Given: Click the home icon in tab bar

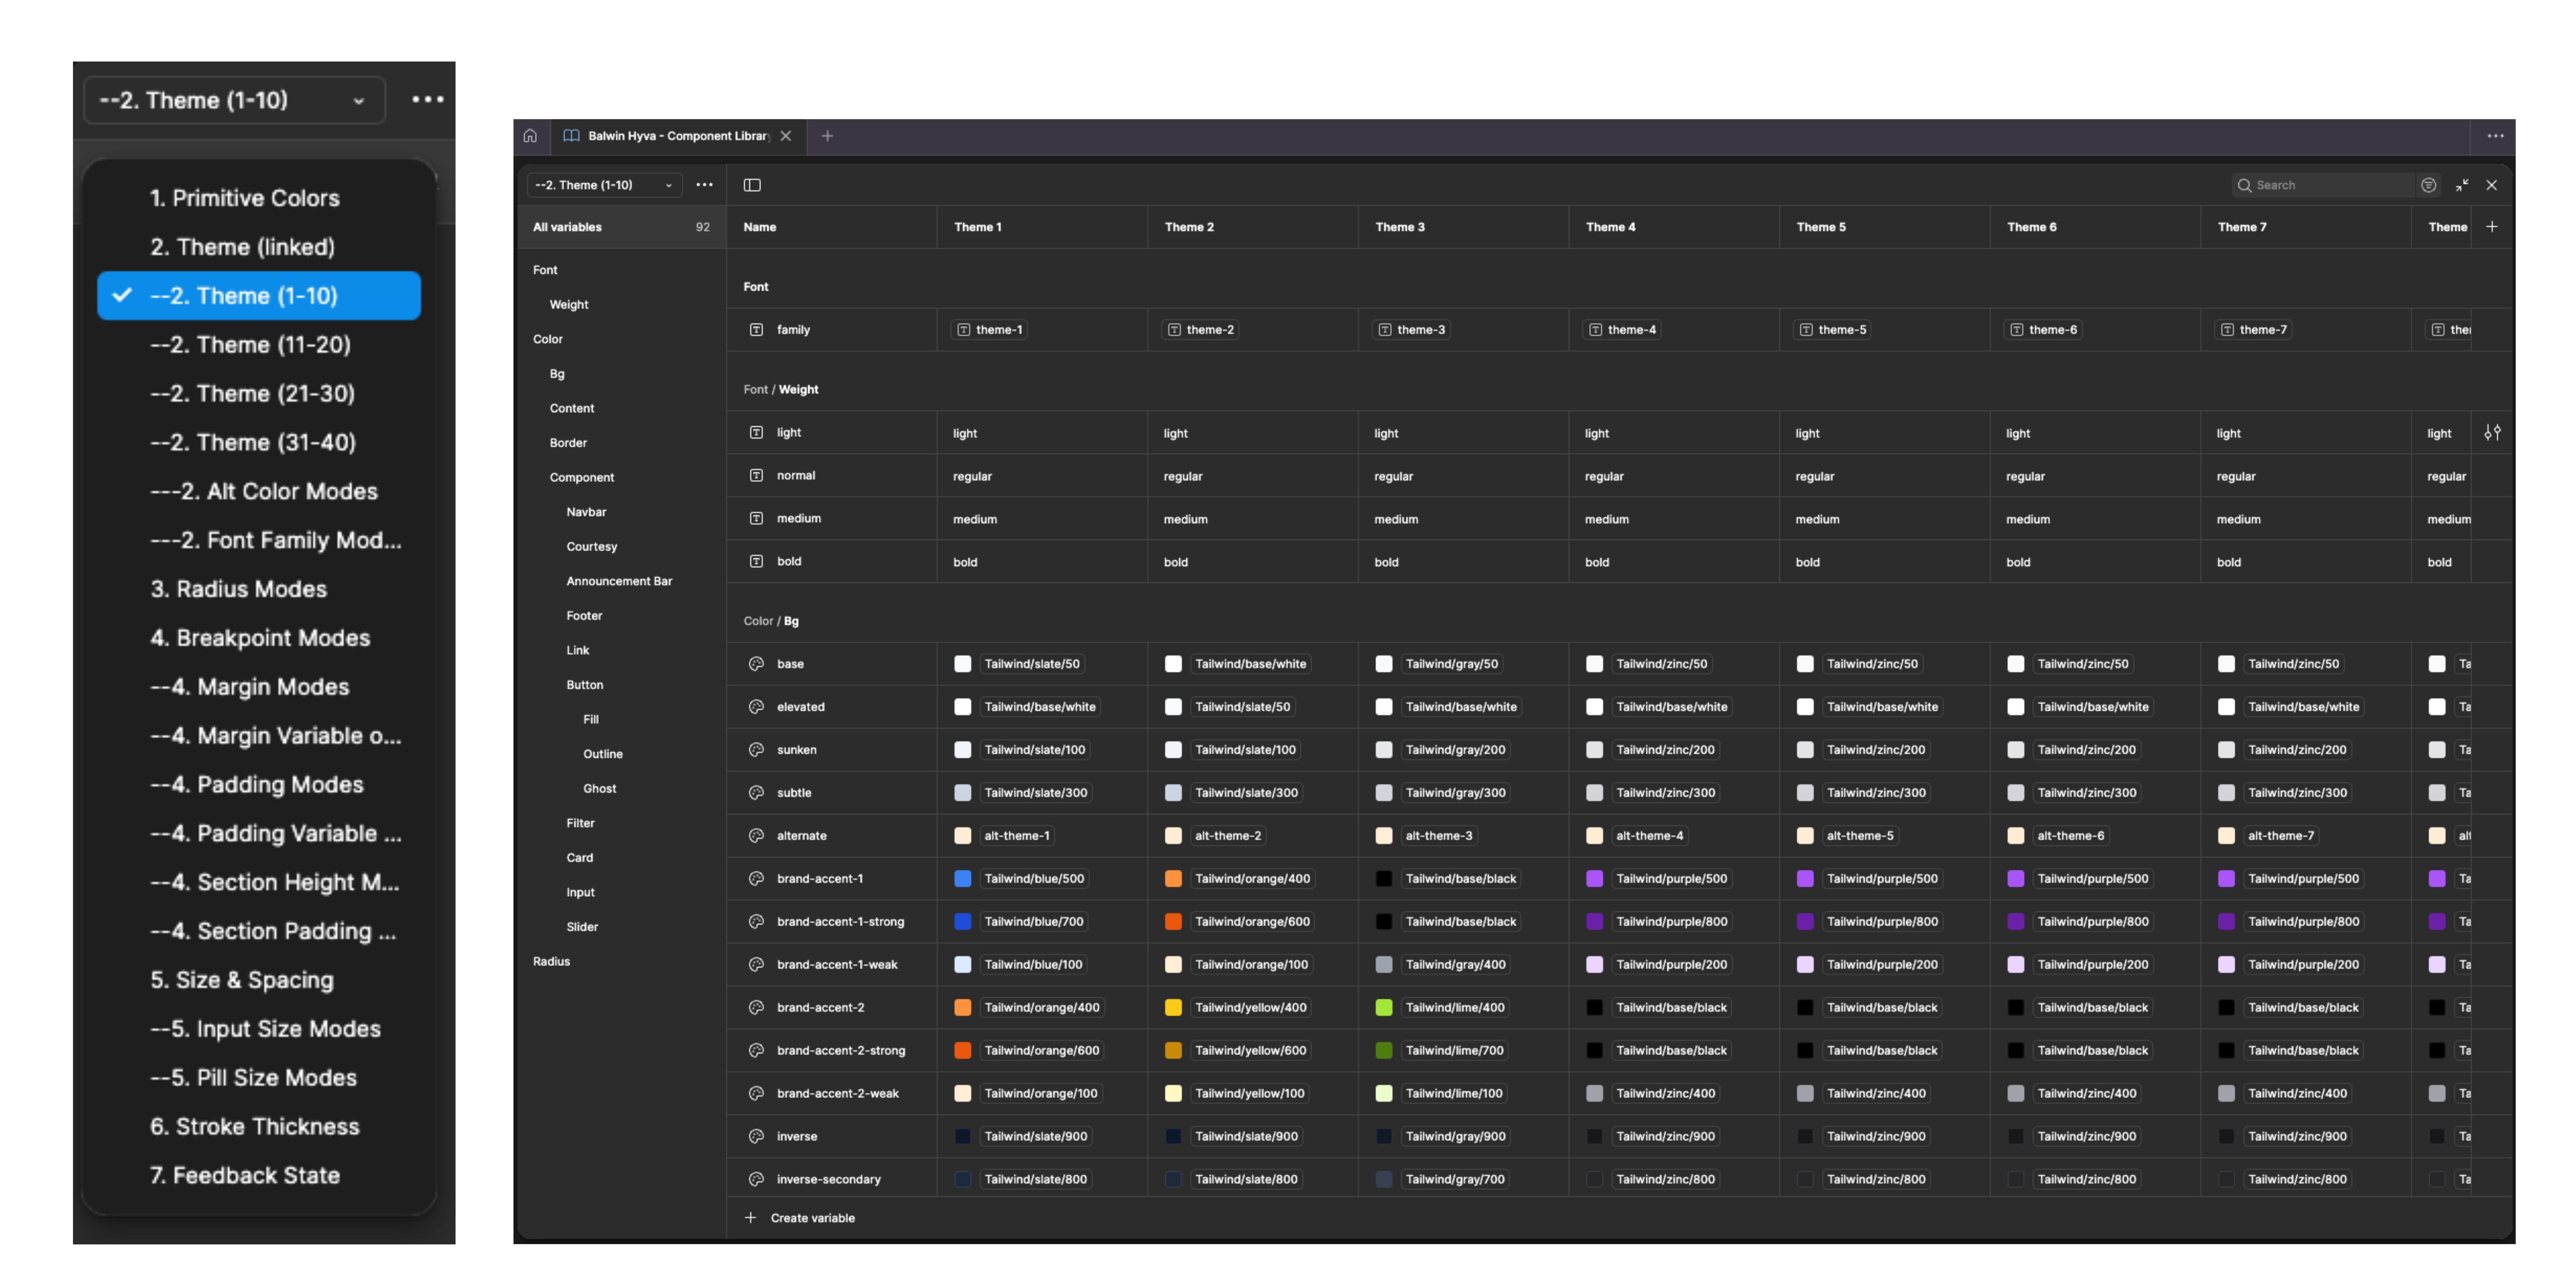Looking at the screenshot, I should point(530,136).
